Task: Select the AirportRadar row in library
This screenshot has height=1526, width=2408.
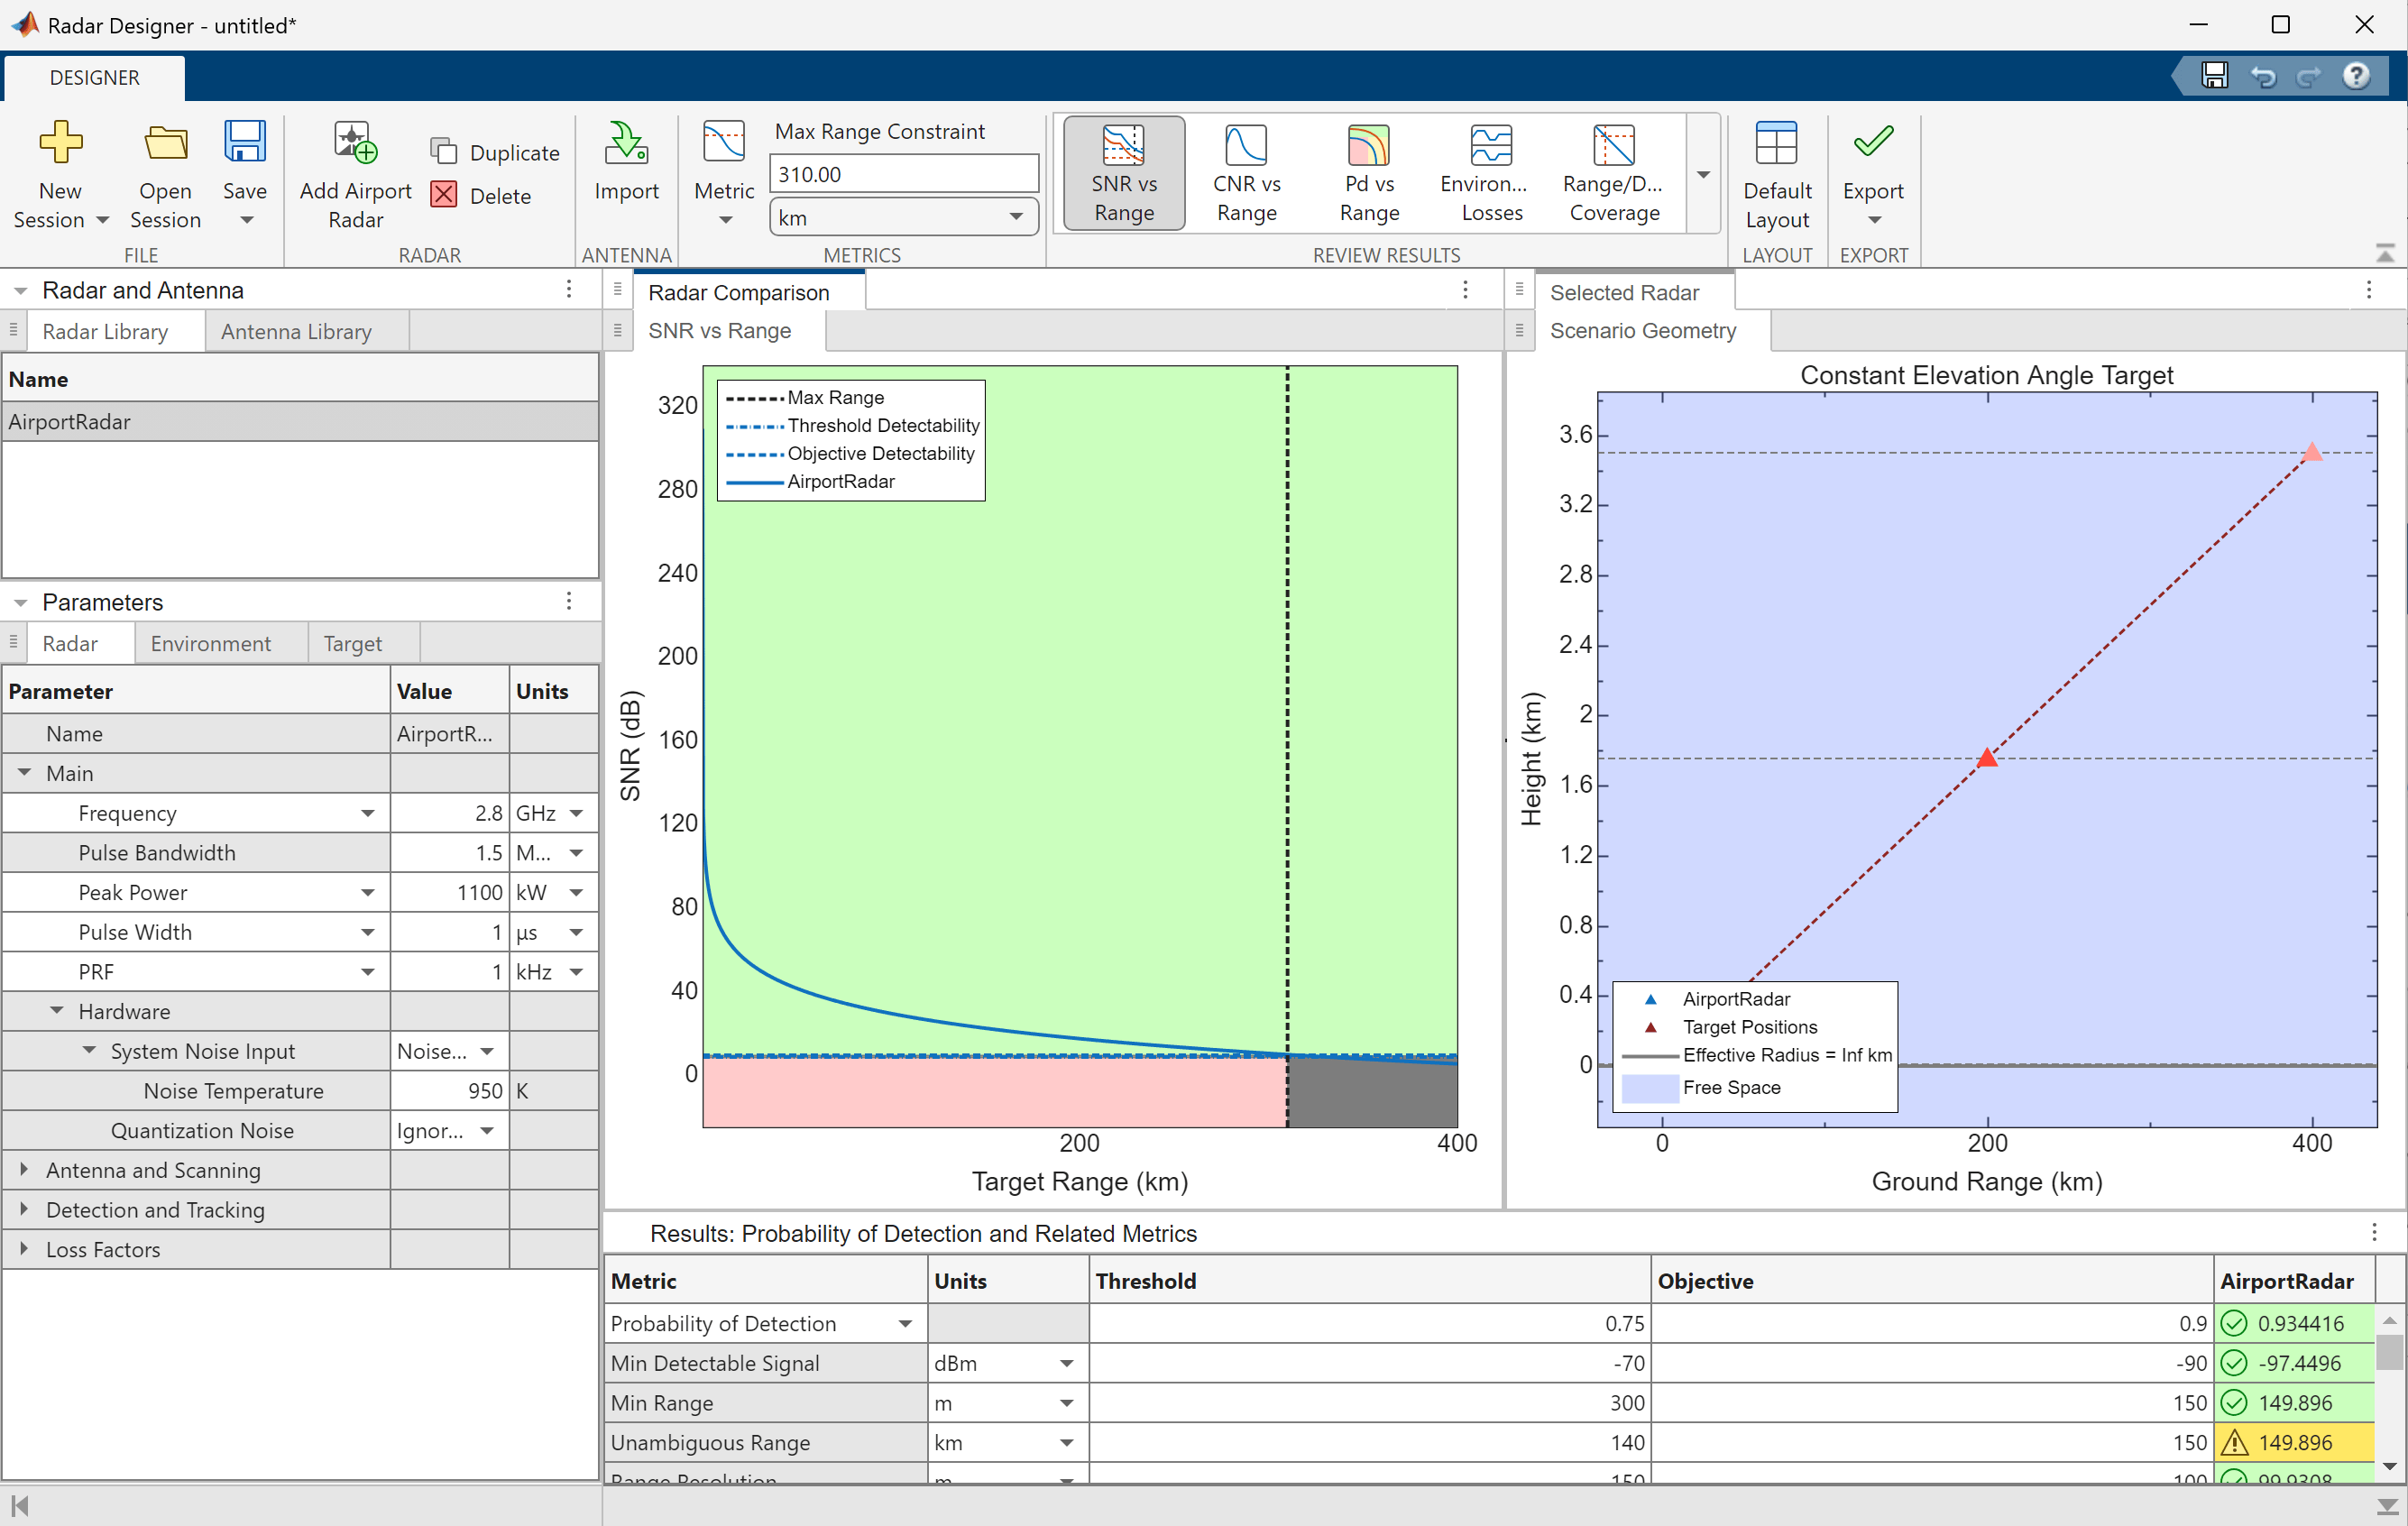Action: (x=300, y=422)
